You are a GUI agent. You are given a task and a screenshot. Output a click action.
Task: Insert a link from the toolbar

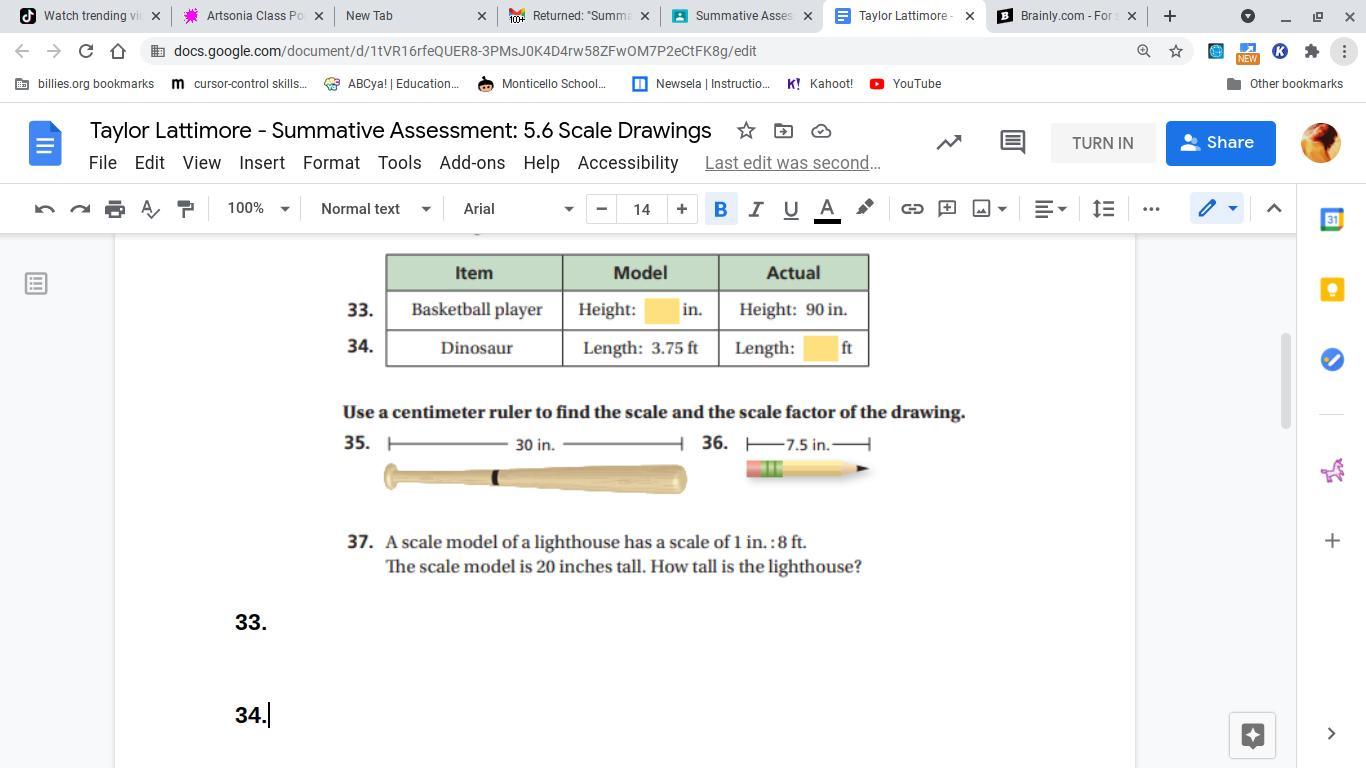pos(912,209)
